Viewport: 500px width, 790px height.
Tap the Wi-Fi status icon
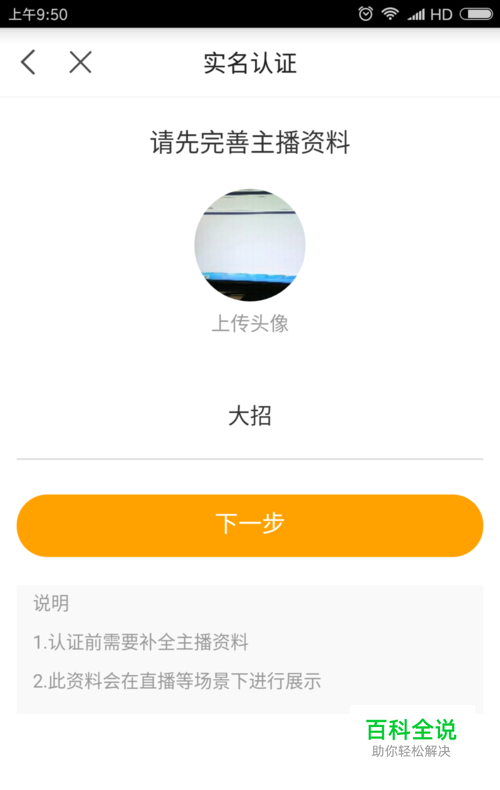click(390, 14)
